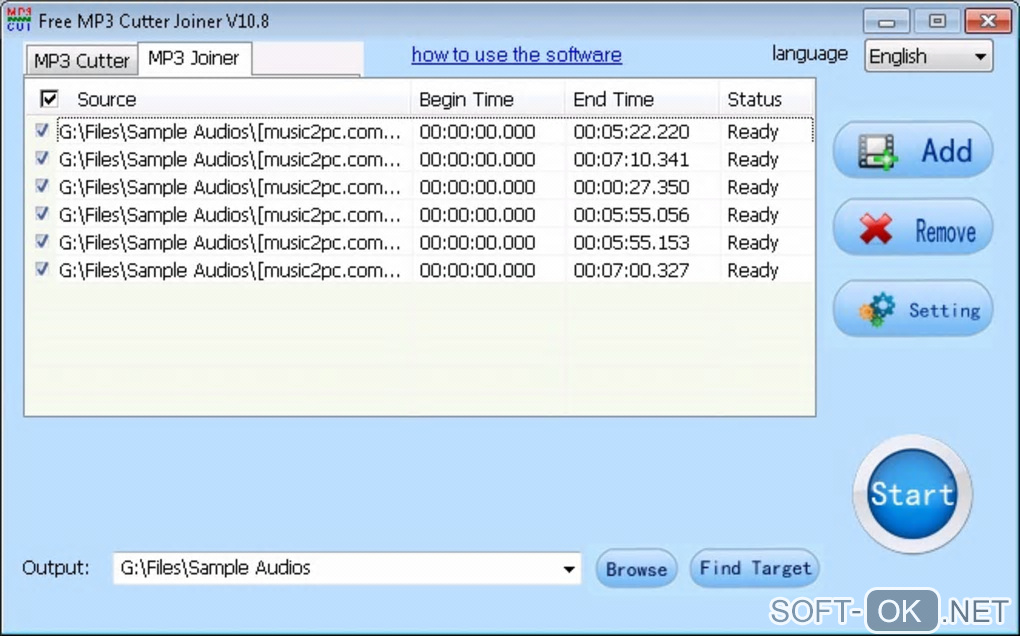Viewport: 1020px width, 636px height.
Task: Click the Find Target button
Action: point(755,568)
